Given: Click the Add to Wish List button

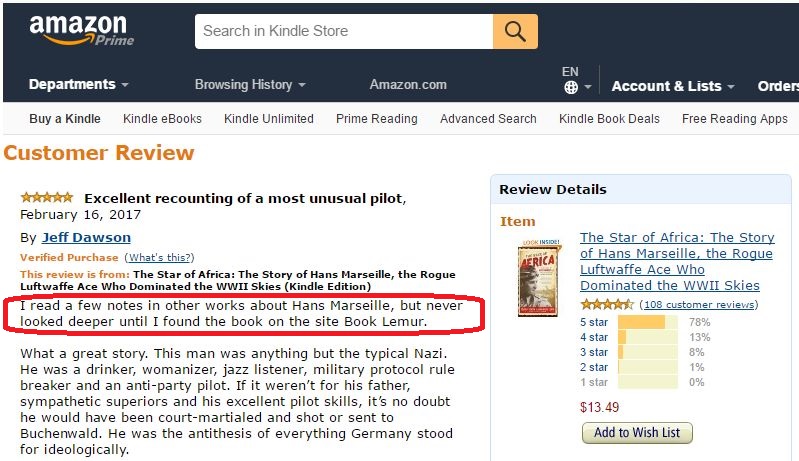Looking at the screenshot, I should (x=637, y=433).
